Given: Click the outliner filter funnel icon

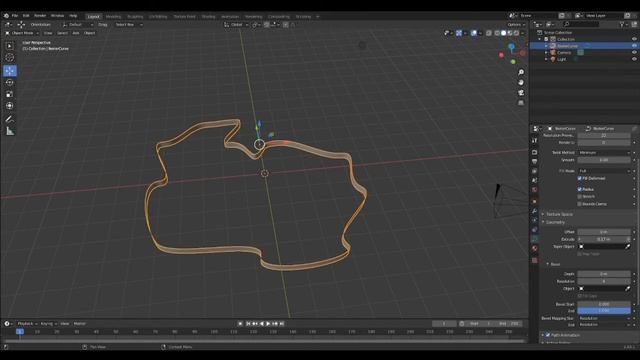Looking at the screenshot, I should point(622,24).
